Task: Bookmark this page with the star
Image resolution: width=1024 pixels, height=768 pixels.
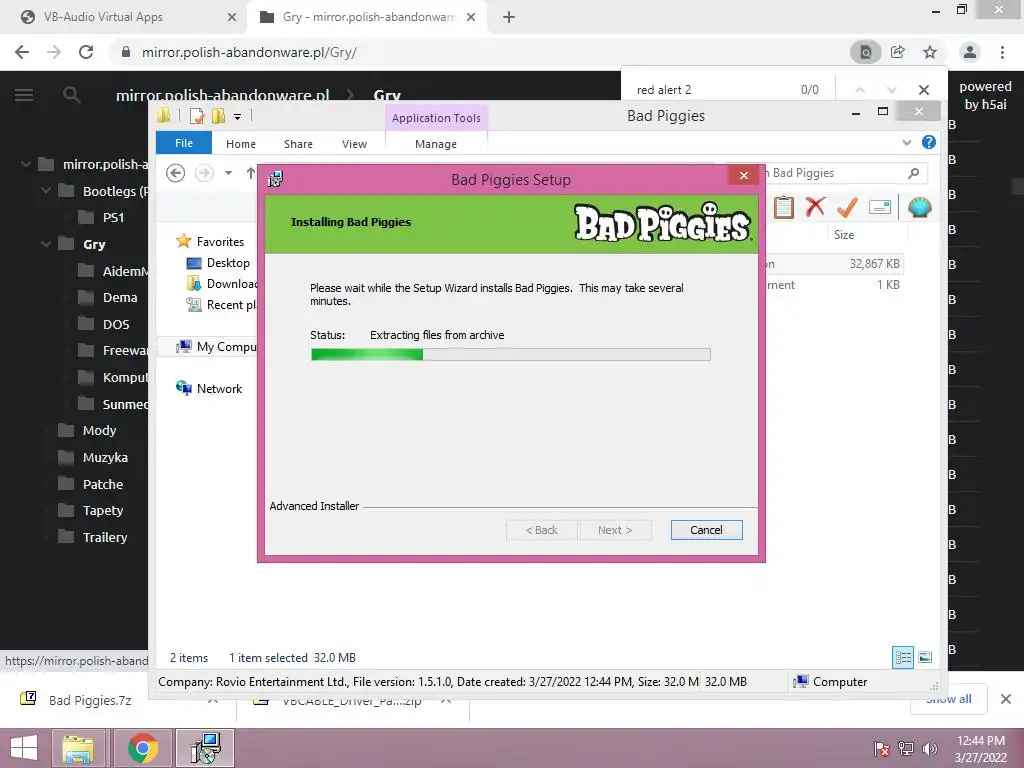Action: point(930,52)
